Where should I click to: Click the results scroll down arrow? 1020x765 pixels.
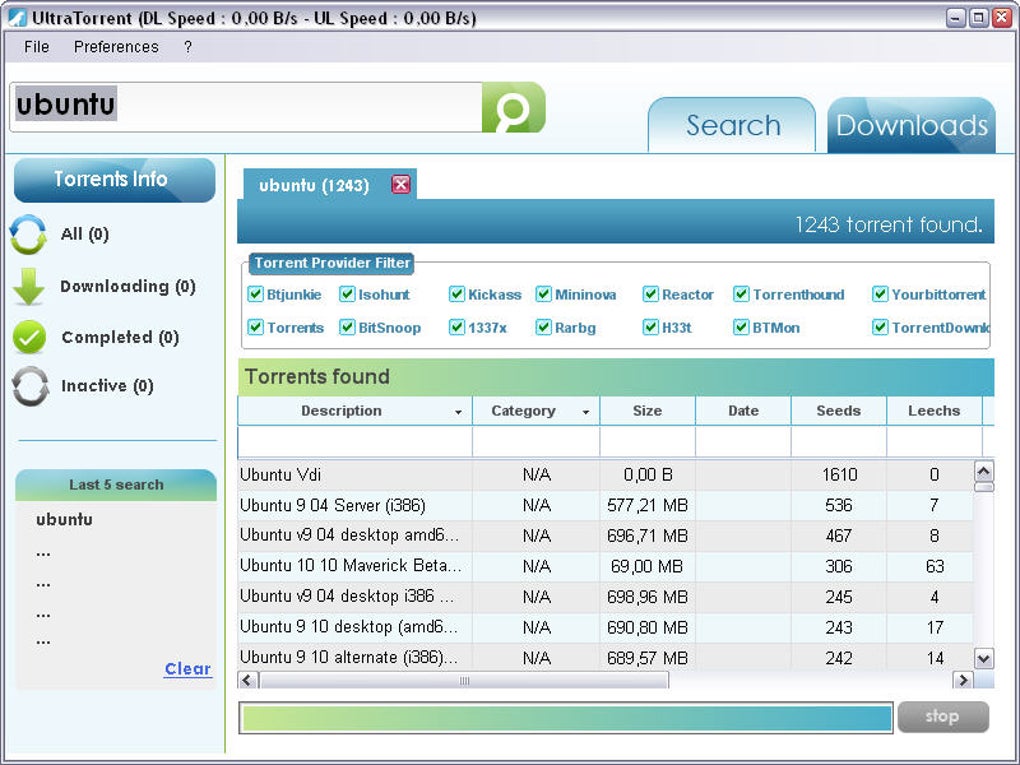(x=984, y=658)
